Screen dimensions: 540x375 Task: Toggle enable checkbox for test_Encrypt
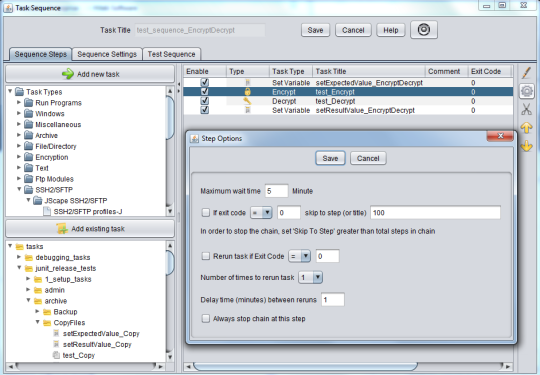[205, 92]
